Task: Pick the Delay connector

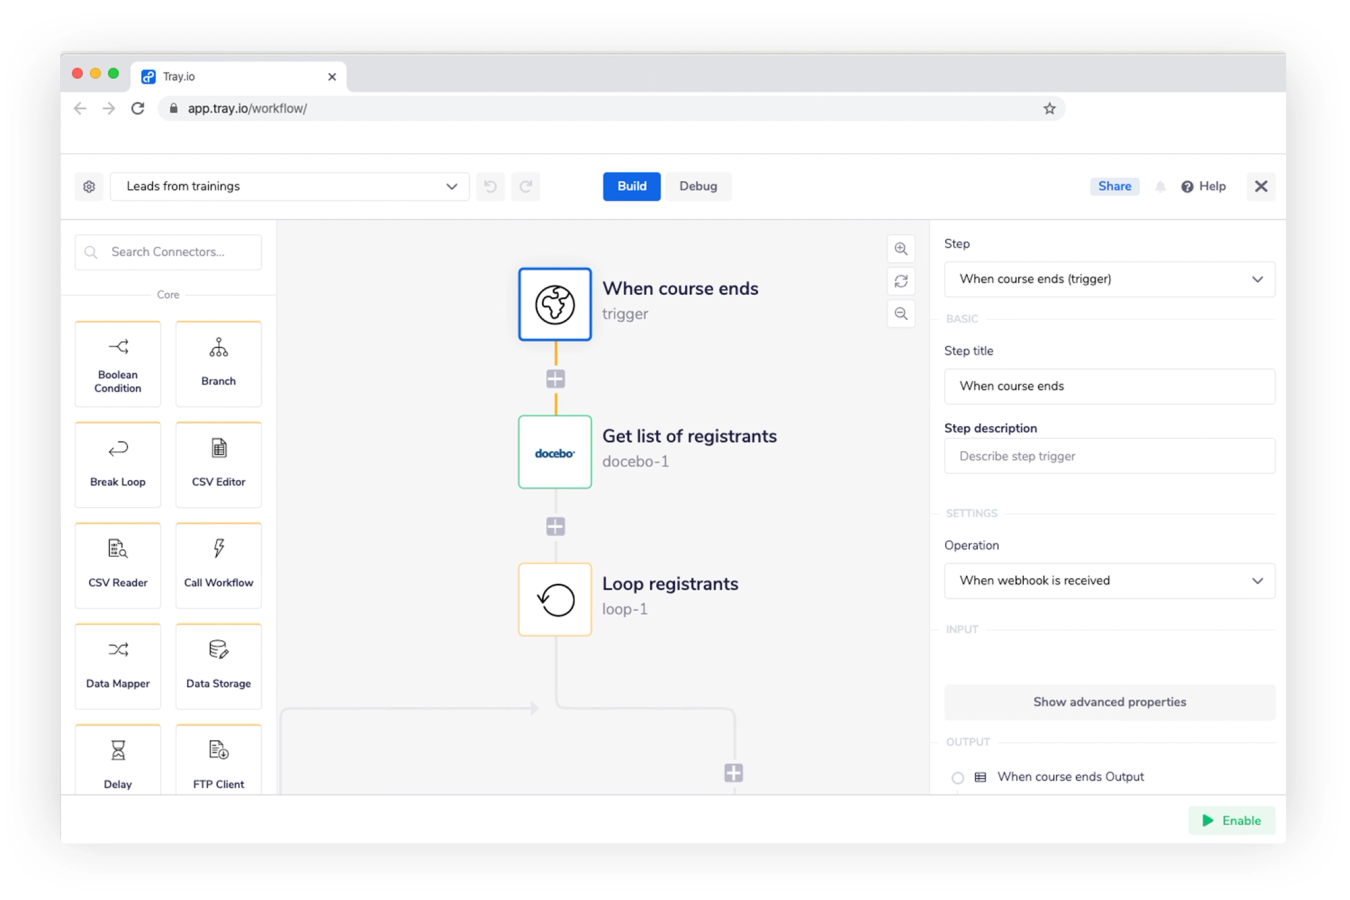Action: point(118,760)
